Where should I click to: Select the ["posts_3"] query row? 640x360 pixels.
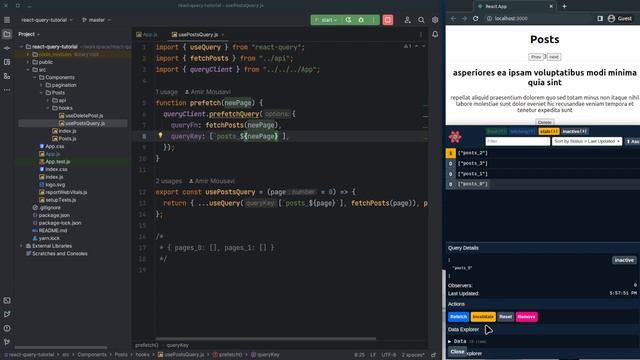tap(543, 163)
